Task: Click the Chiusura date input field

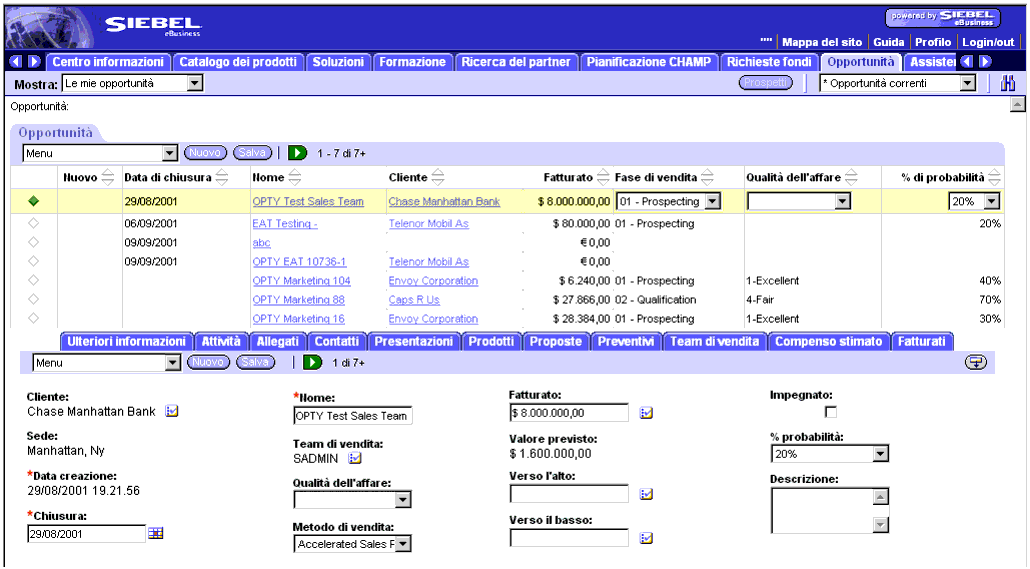Action: 86,534
